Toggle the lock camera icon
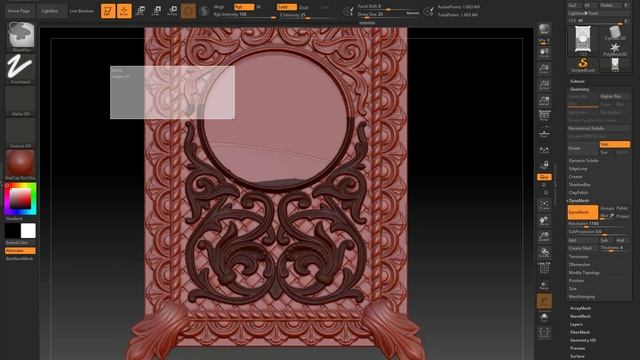The image size is (640, 360). [x=544, y=164]
